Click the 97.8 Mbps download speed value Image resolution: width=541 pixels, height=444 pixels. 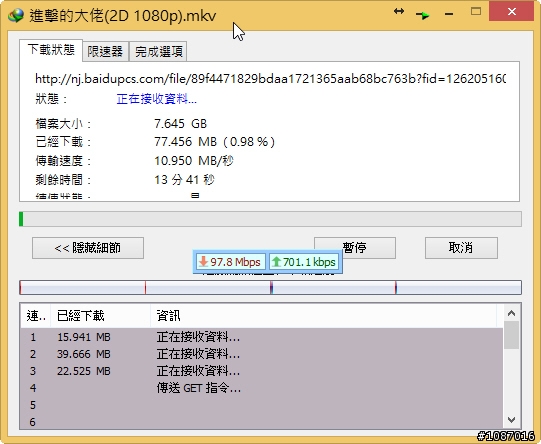coord(235,262)
